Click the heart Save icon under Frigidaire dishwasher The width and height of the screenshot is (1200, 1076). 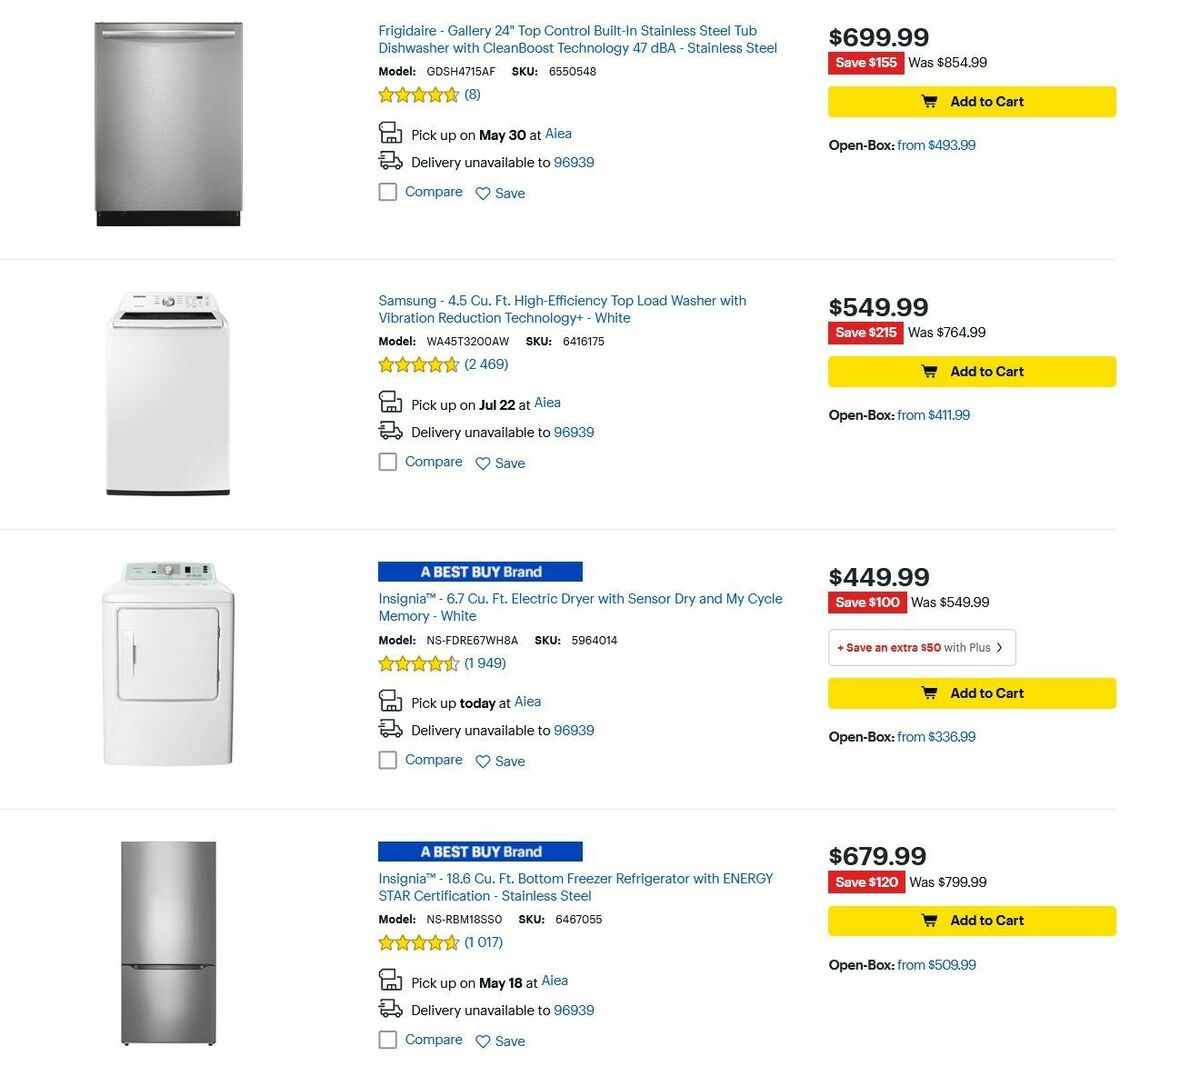pyautogui.click(x=483, y=193)
